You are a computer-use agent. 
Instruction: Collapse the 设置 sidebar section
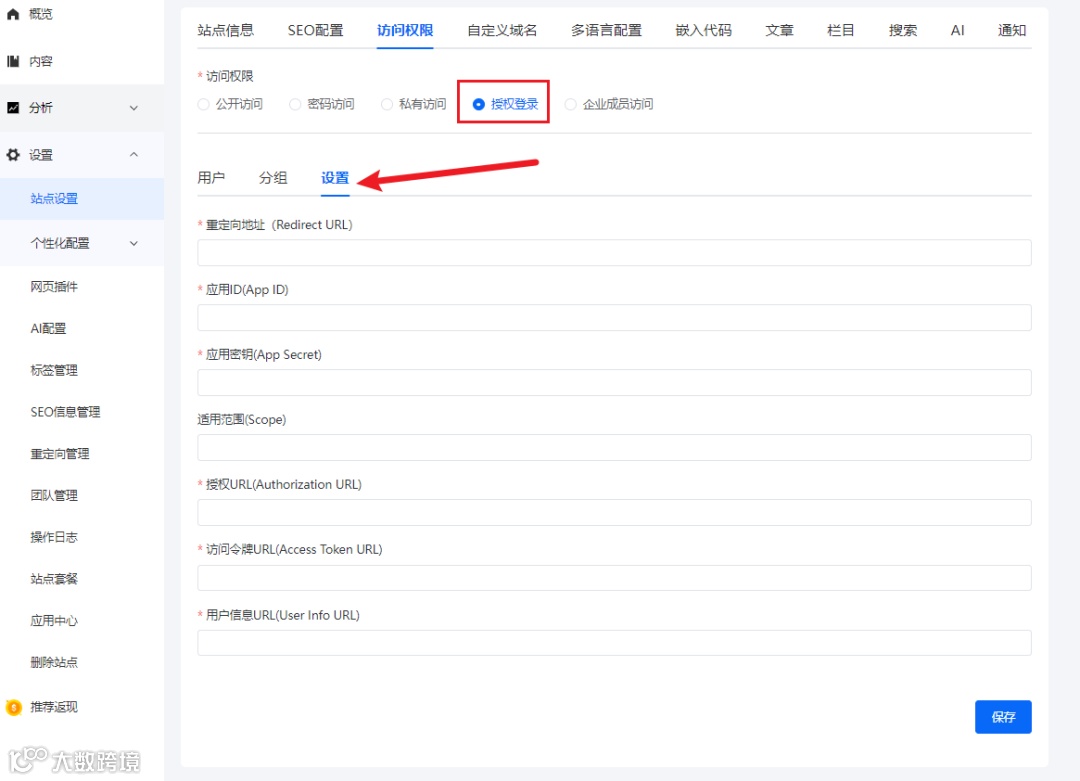coord(133,154)
